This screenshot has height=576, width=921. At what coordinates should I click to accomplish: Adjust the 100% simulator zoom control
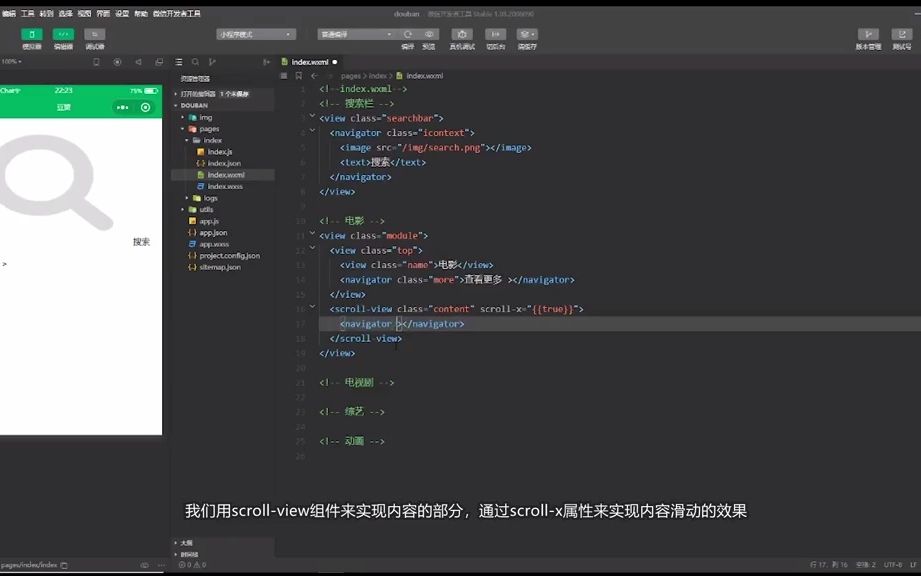tap(14, 62)
